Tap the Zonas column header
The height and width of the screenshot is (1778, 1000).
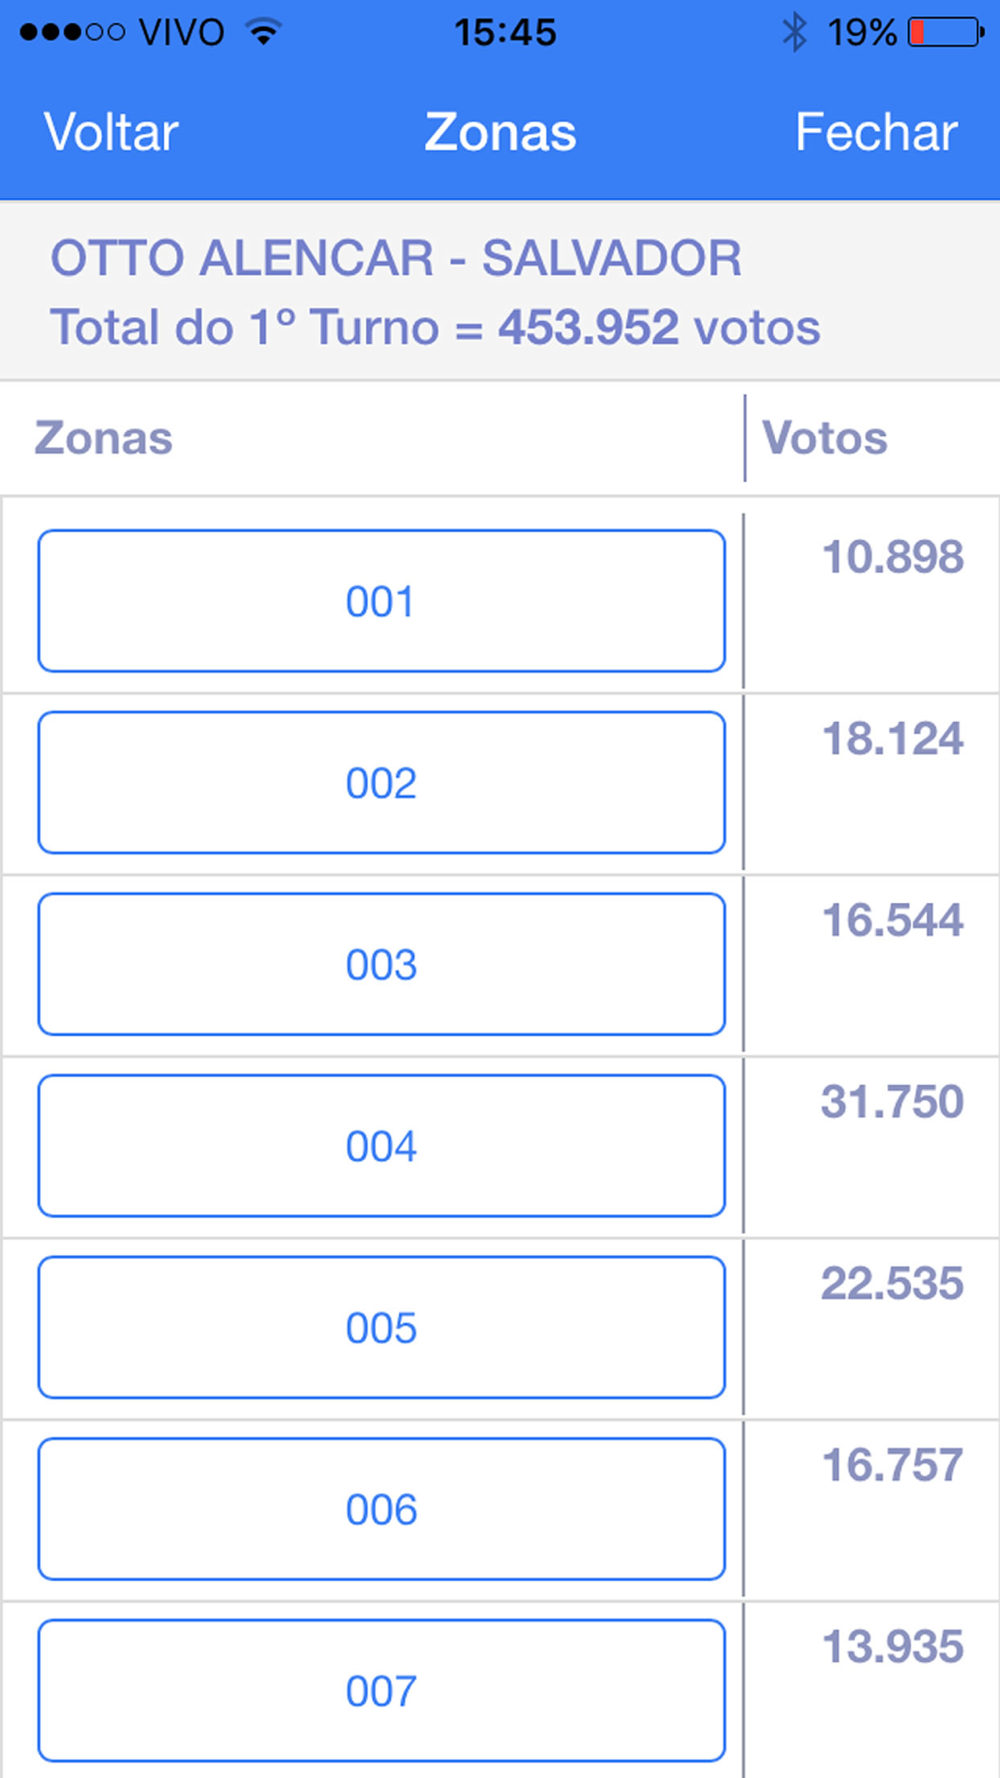[x=104, y=438]
